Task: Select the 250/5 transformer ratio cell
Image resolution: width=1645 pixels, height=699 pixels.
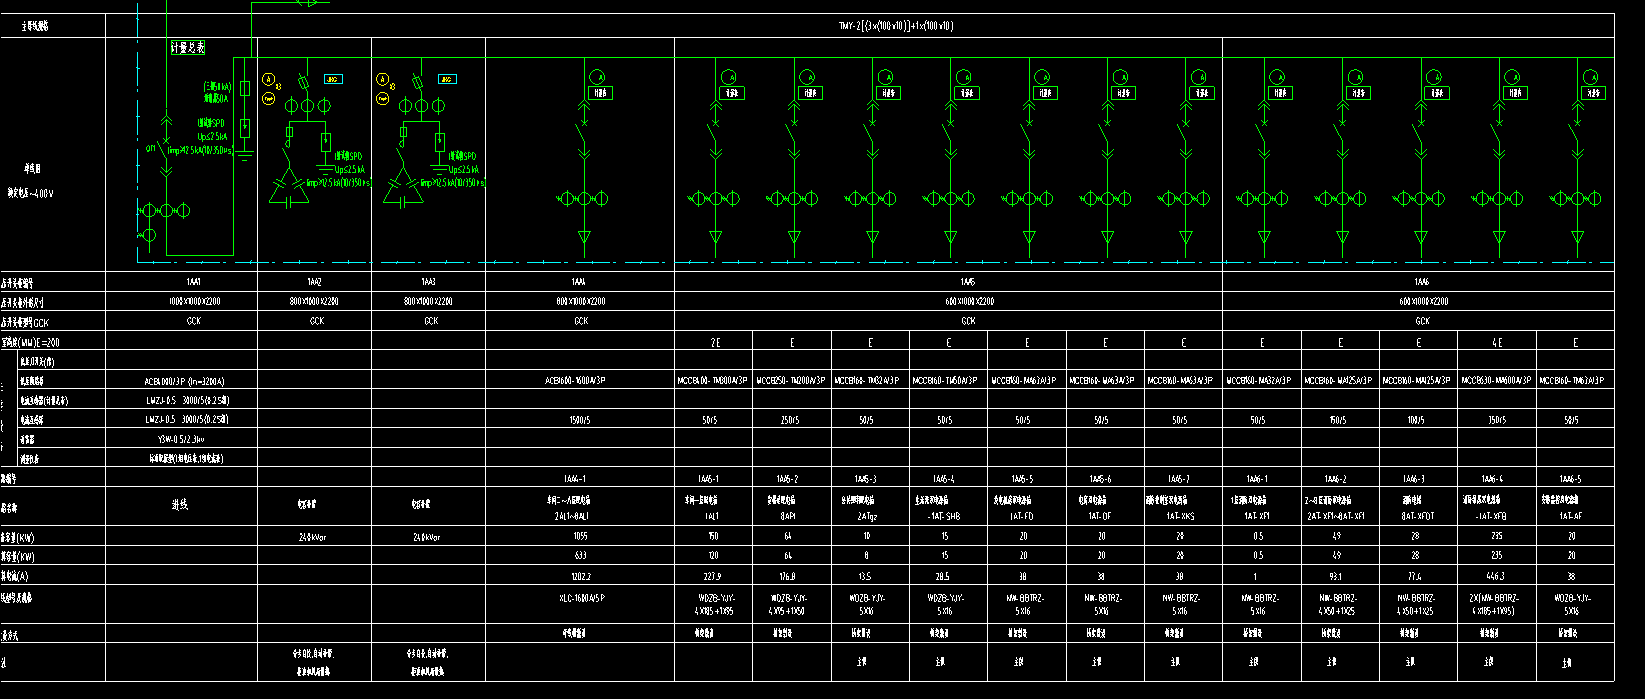Action: point(791,420)
